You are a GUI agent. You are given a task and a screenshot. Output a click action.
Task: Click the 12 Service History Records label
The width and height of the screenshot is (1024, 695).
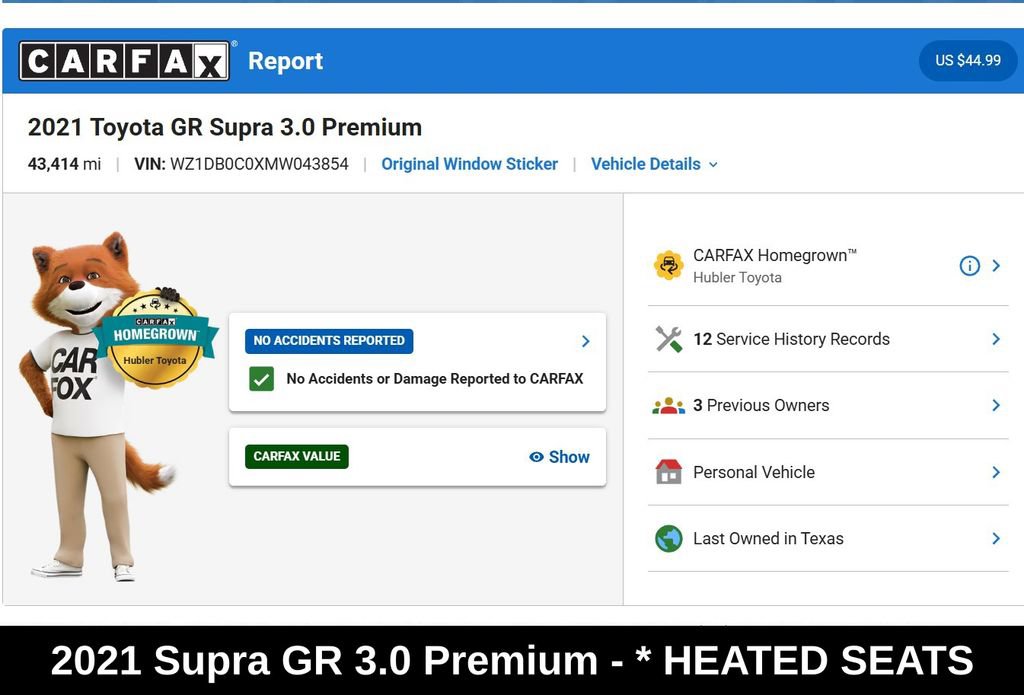pos(792,339)
